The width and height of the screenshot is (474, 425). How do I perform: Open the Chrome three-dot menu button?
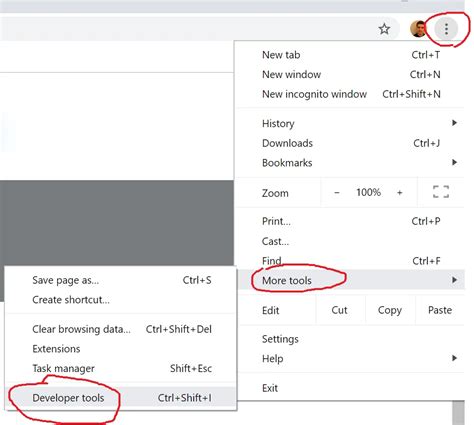(446, 29)
